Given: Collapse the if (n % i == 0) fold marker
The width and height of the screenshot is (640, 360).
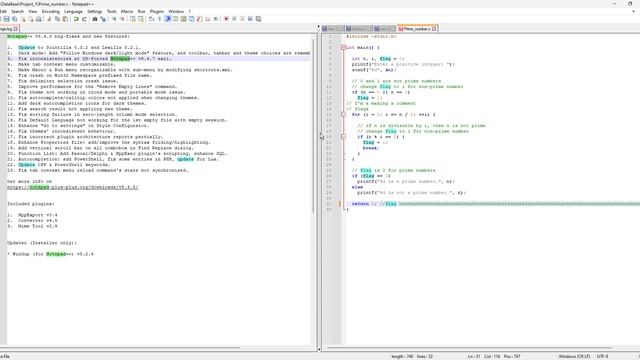Looking at the screenshot, I should (343, 137).
